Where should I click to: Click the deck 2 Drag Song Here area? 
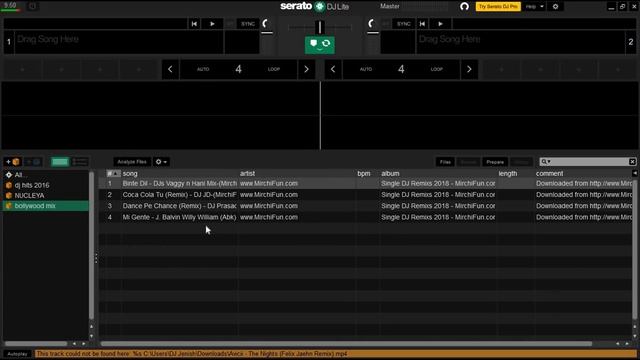pos(520,43)
